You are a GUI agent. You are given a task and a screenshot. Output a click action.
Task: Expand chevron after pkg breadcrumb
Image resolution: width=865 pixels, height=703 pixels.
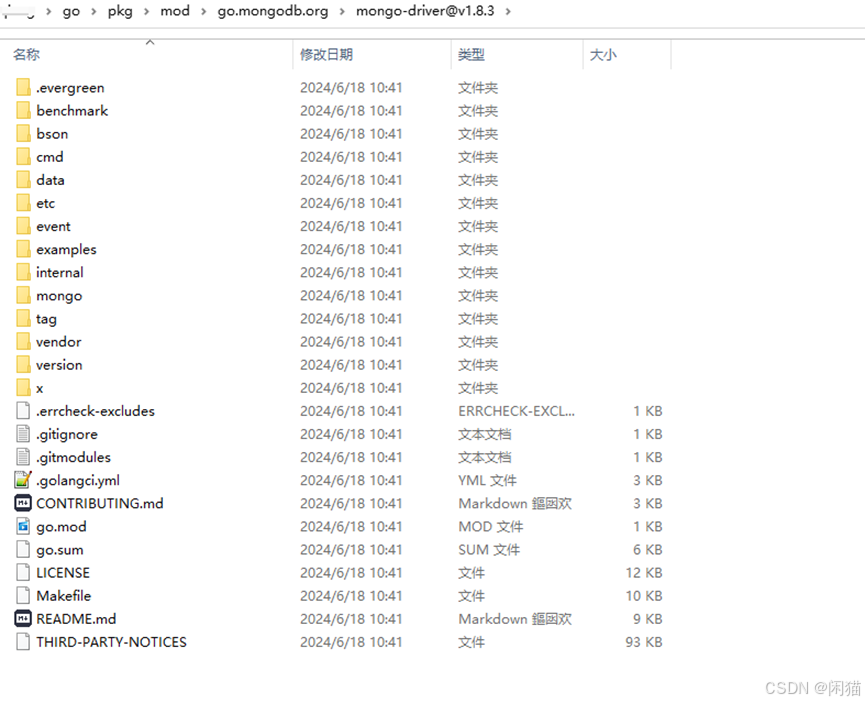click(147, 12)
